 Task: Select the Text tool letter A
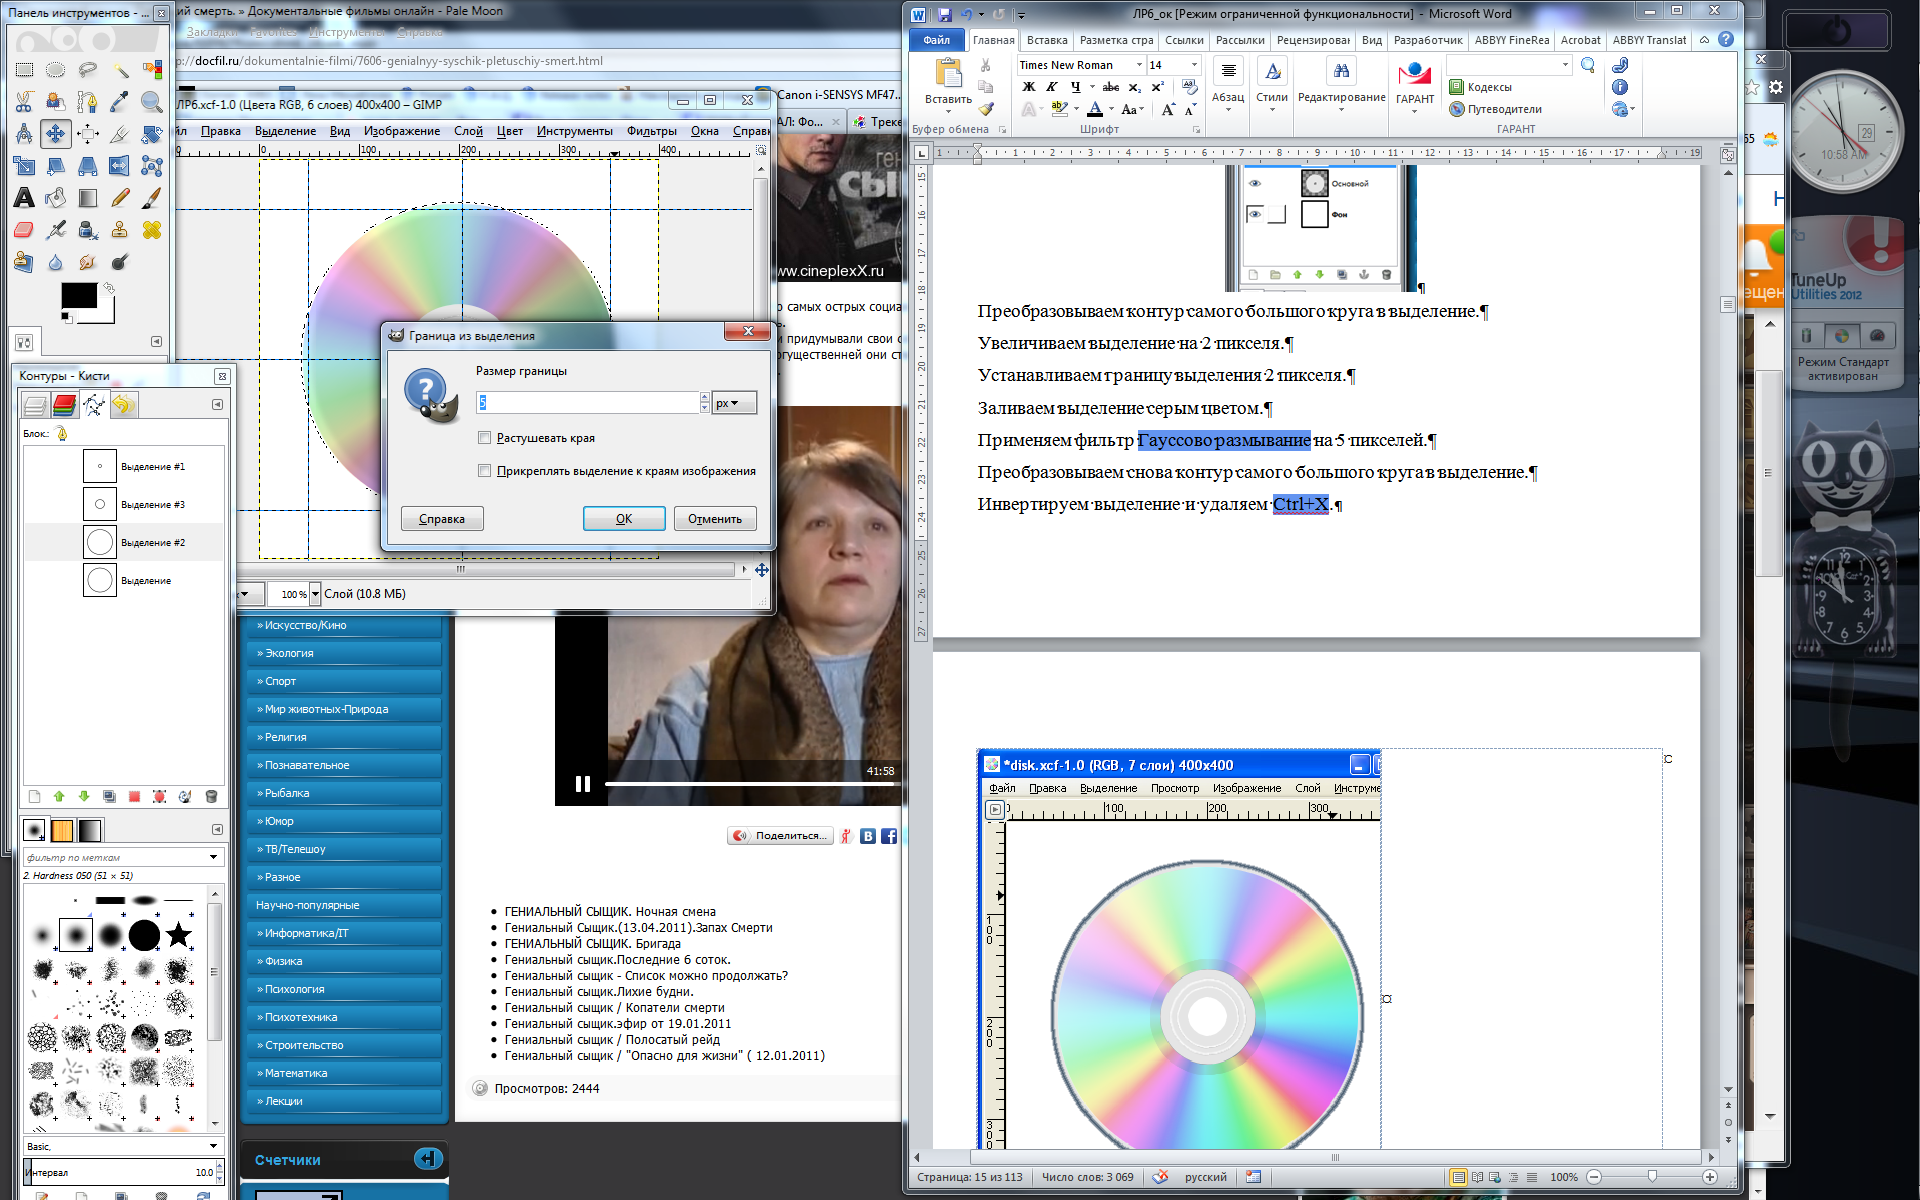click(24, 198)
